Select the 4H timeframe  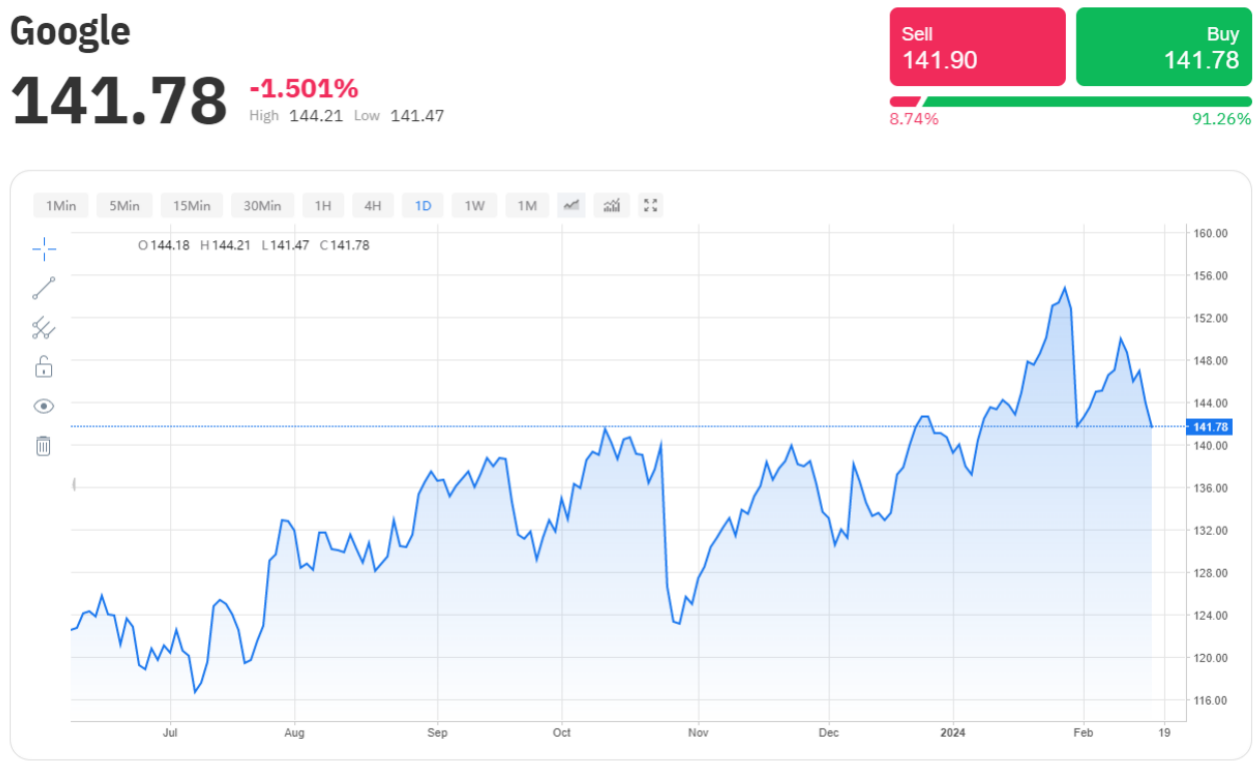[373, 206]
